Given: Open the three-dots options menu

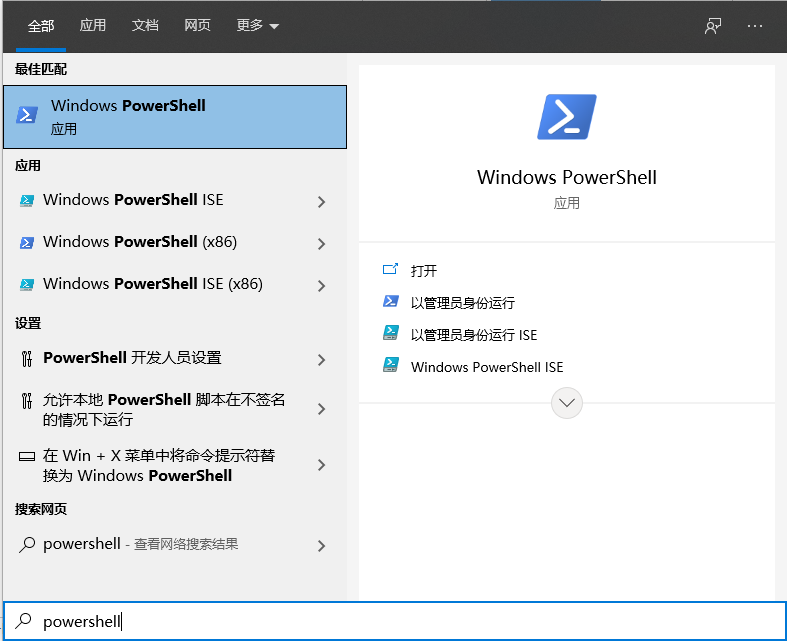Looking at the screenshot, I should 755,26.
